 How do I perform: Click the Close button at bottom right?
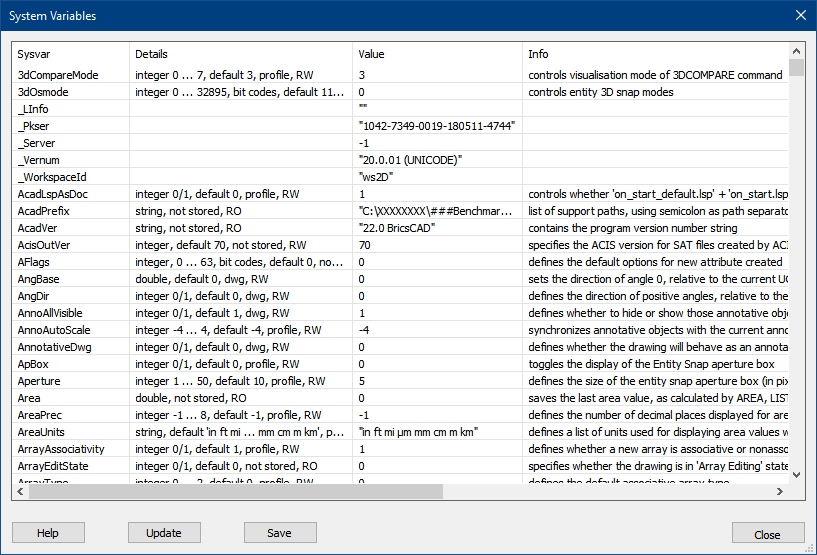[767, 533]
